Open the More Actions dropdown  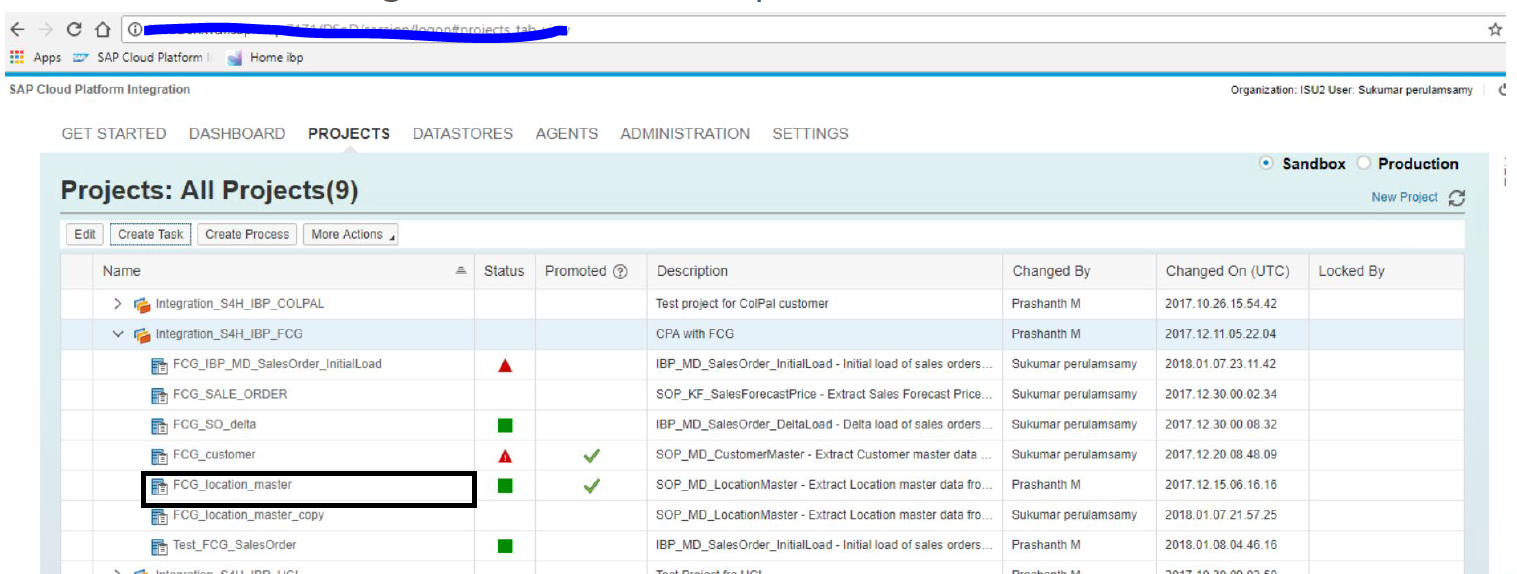click(x=350, y=234)
